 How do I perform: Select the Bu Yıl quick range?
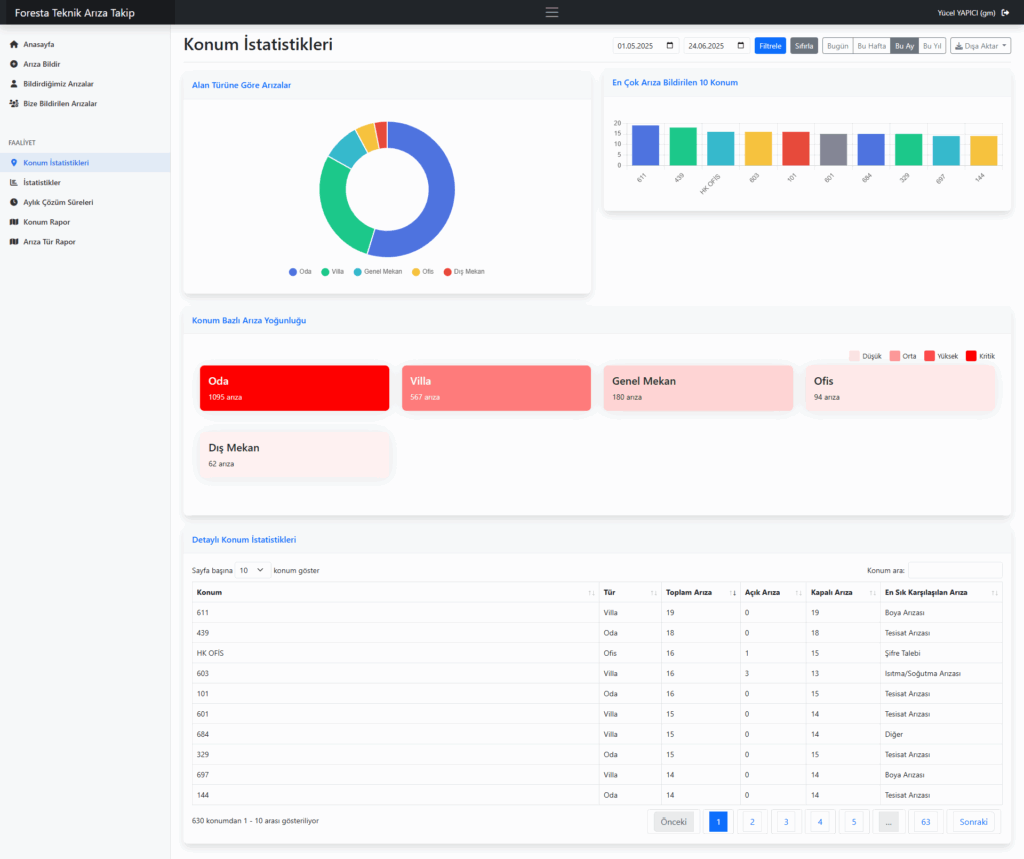pyautogui.click(x=932, y=46)
